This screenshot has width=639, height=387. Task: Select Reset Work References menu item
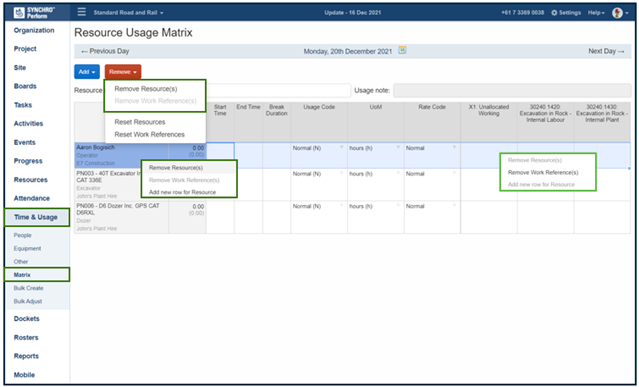tap(150, 134)
